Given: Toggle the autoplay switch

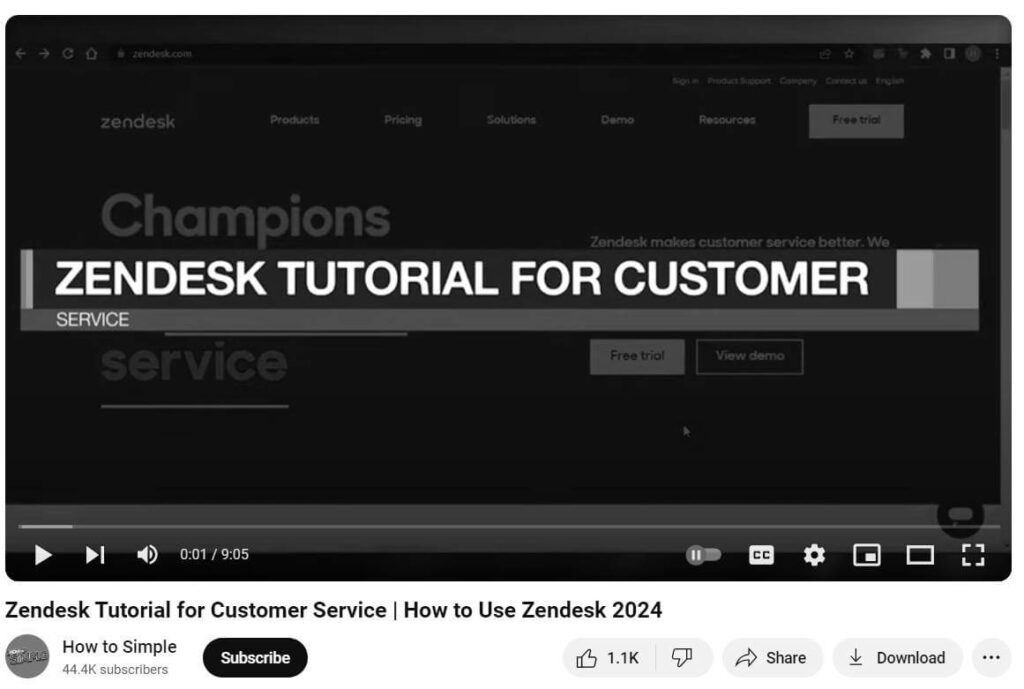Looking at the screenshot, I should [x=703, y=555].
